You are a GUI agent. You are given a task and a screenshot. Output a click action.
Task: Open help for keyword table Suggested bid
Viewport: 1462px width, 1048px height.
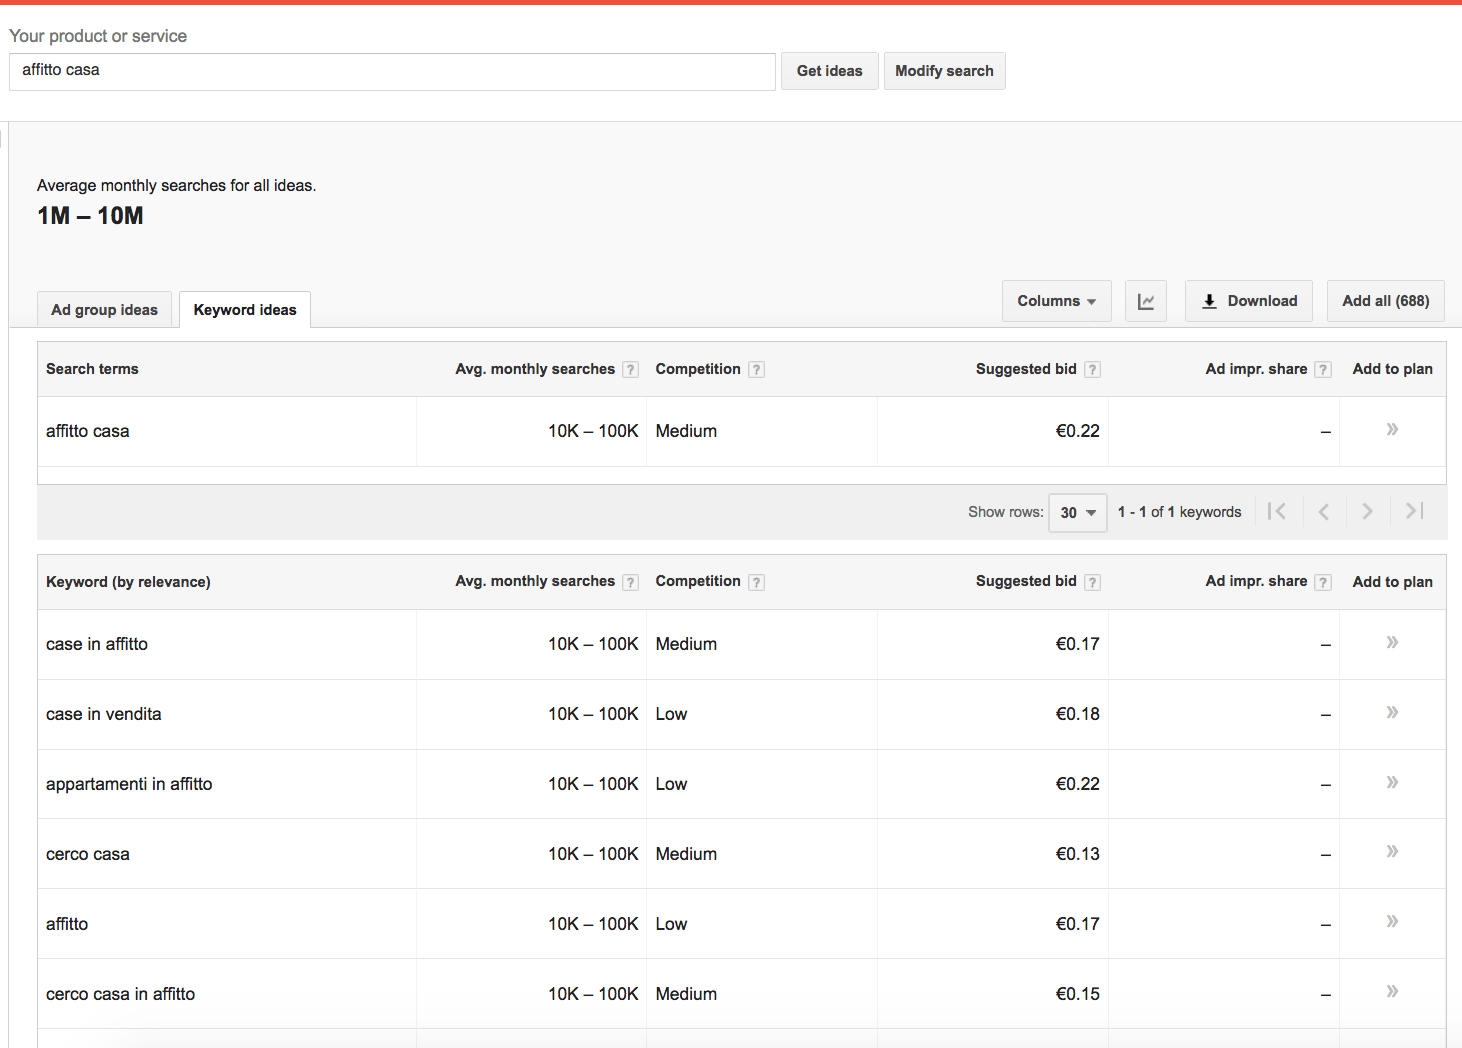pyautogui.click(x=1093, y=582)
